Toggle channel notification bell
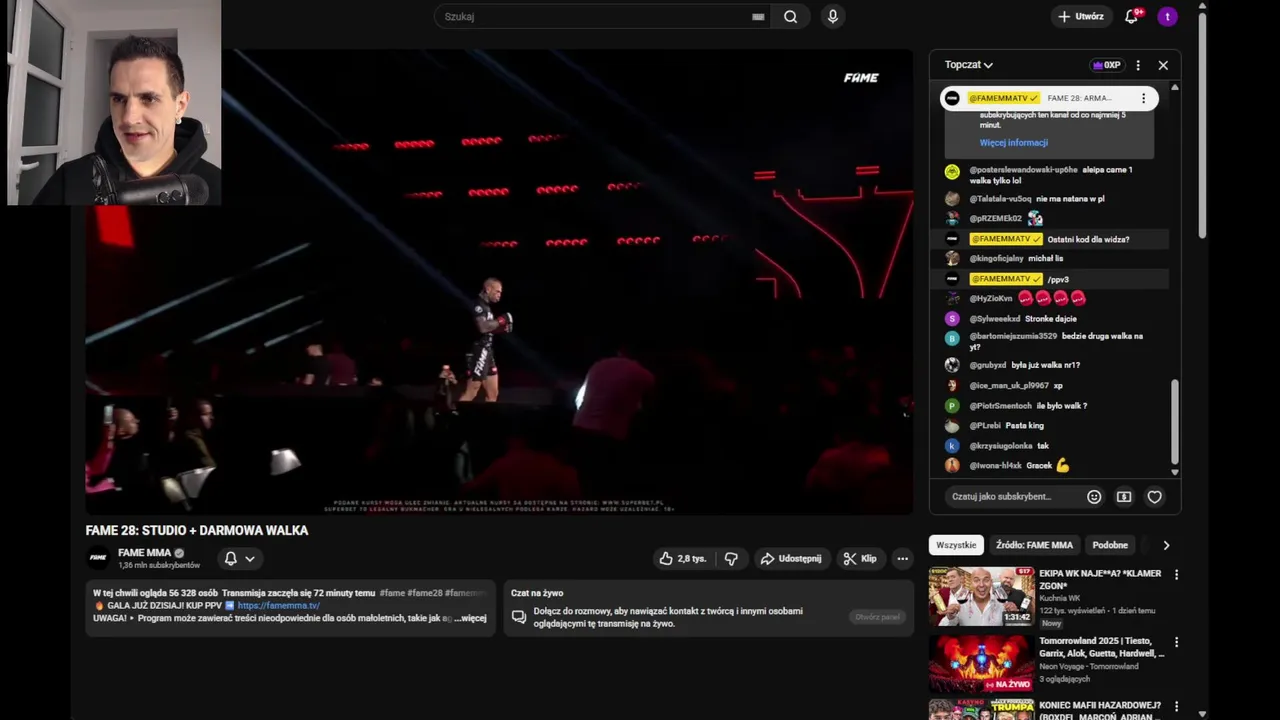1280x720 pixels. 231,559
